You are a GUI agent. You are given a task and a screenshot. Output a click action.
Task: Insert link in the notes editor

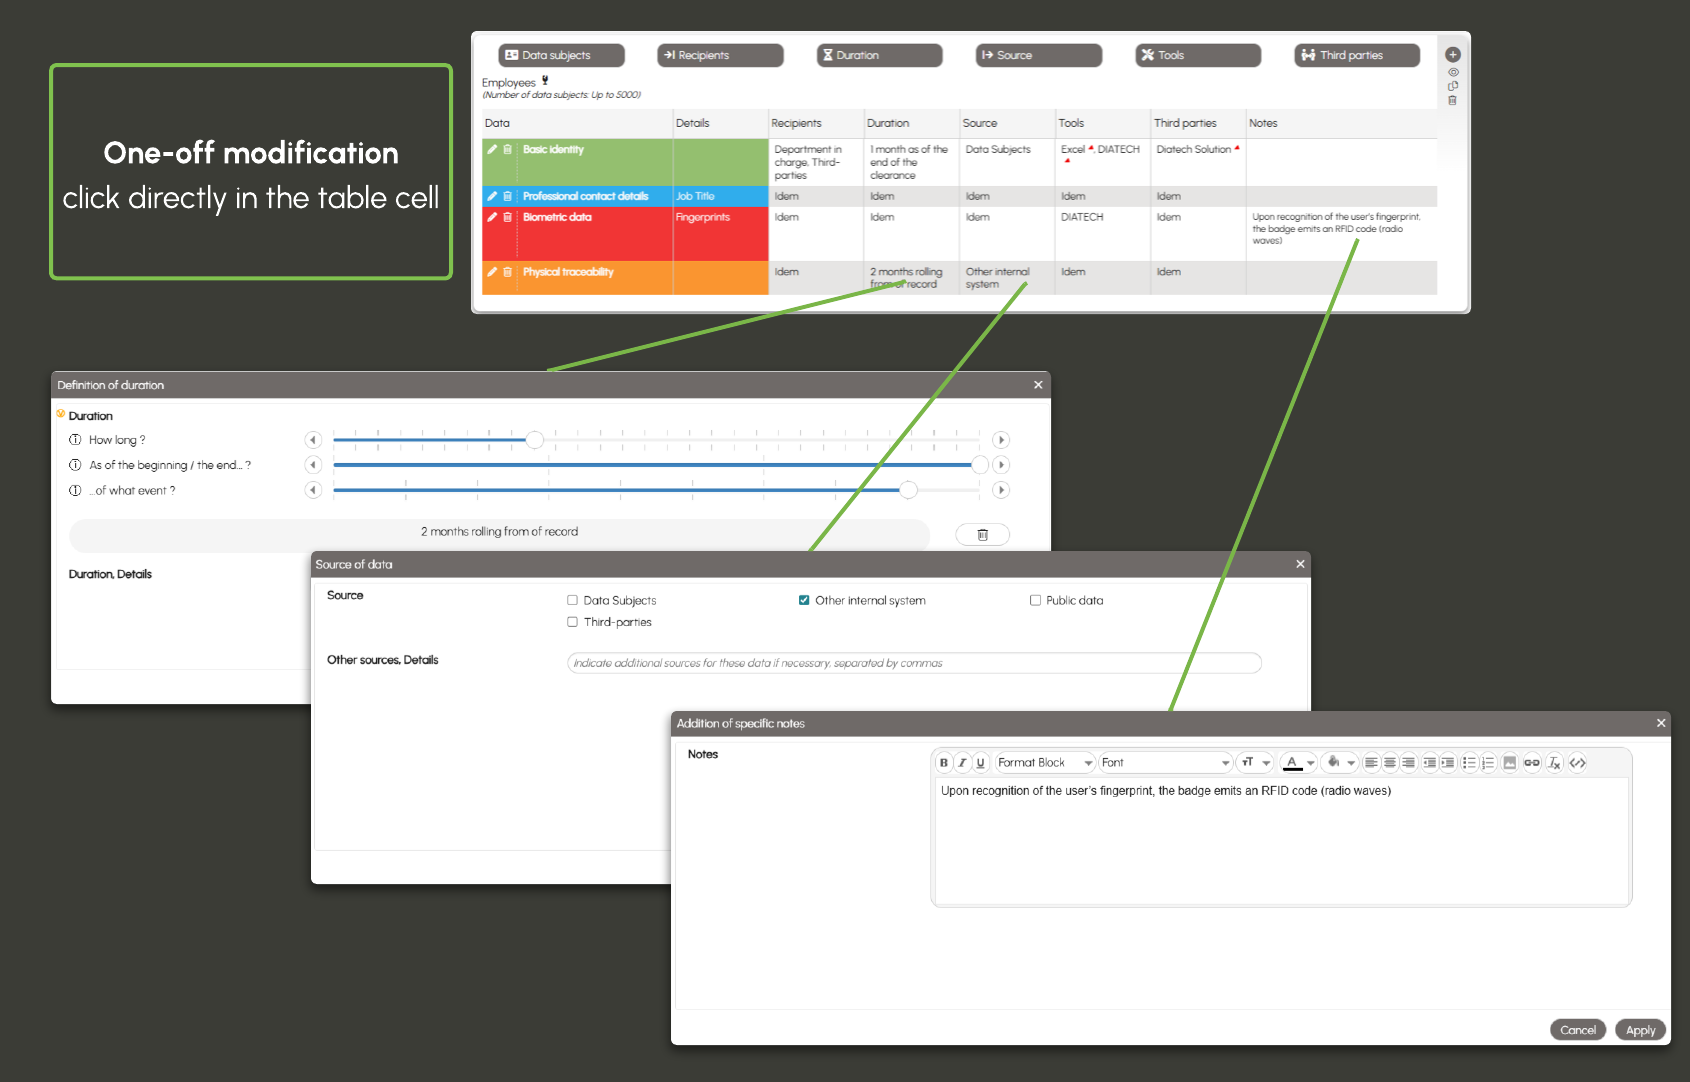tap(1531, 763)
